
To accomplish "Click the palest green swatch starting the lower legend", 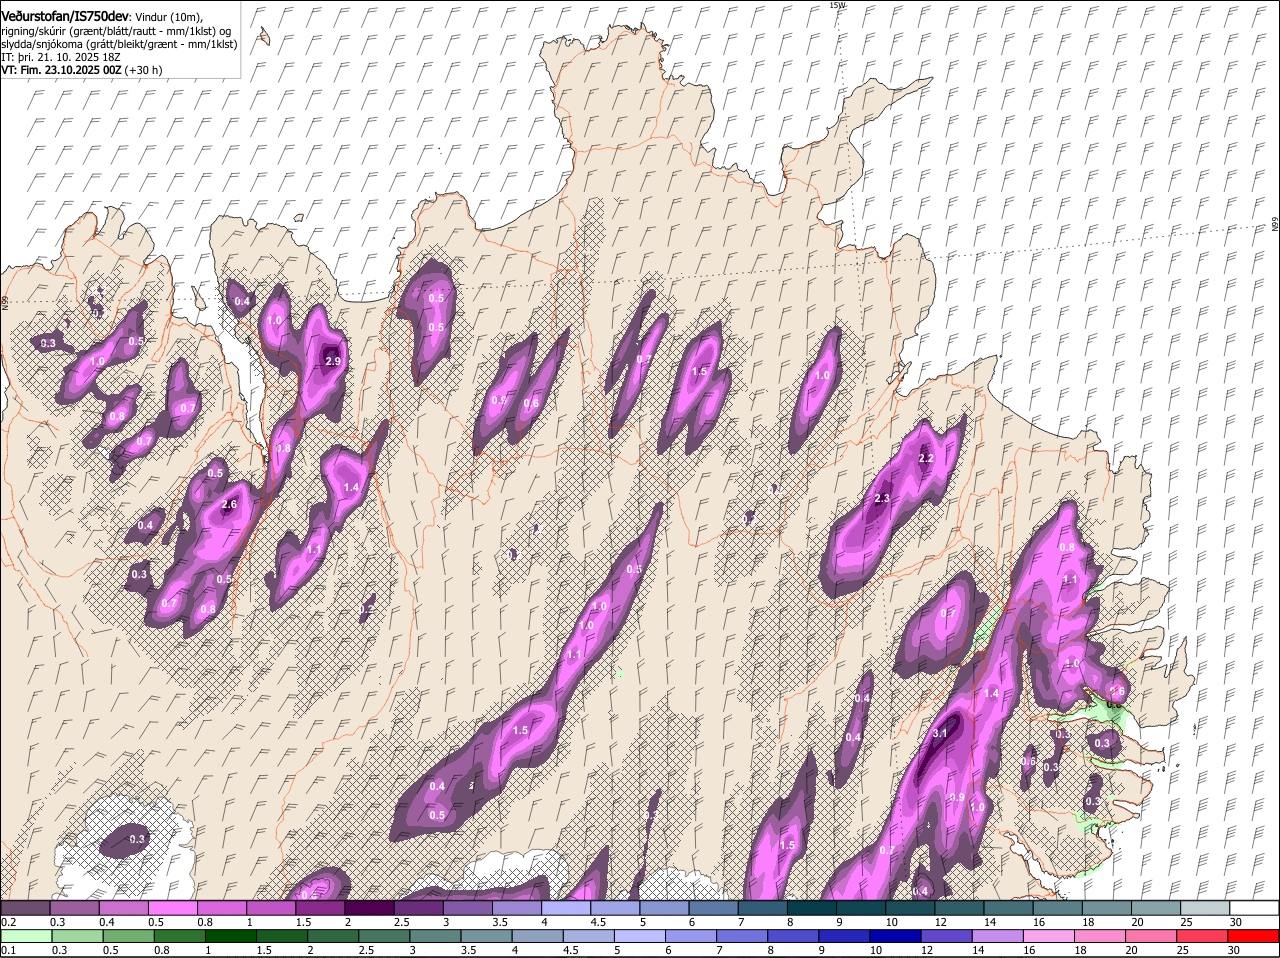I will (x=25, y=936).
